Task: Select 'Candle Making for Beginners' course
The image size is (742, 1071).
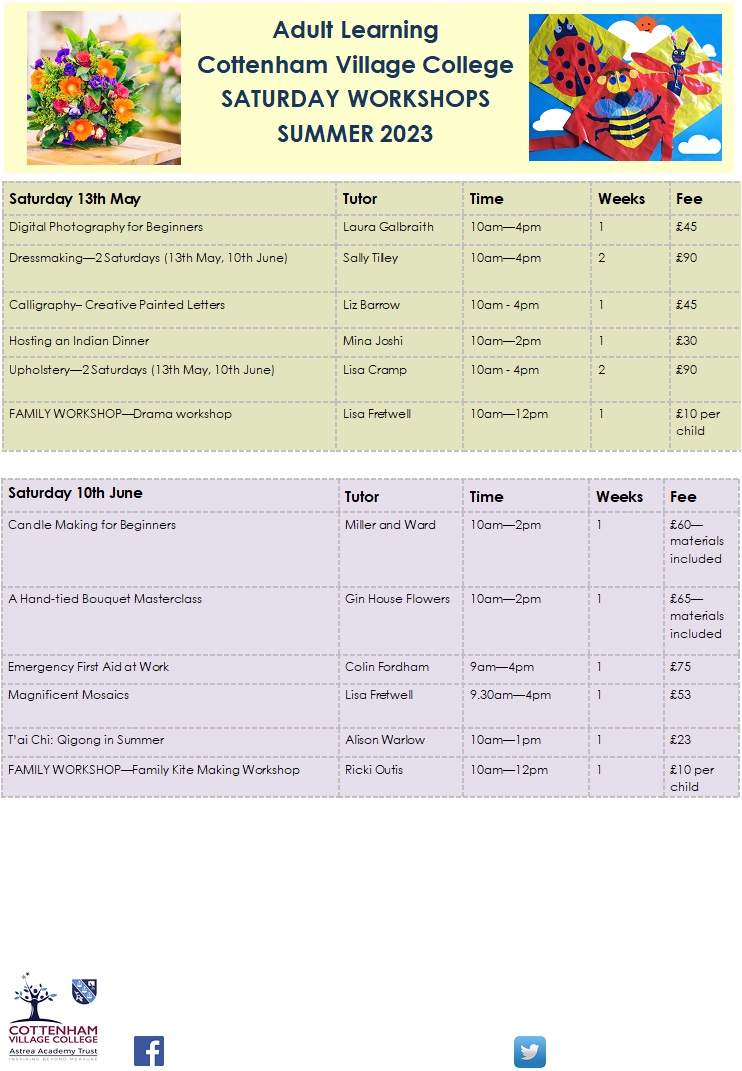Action: tap(92, 525)
